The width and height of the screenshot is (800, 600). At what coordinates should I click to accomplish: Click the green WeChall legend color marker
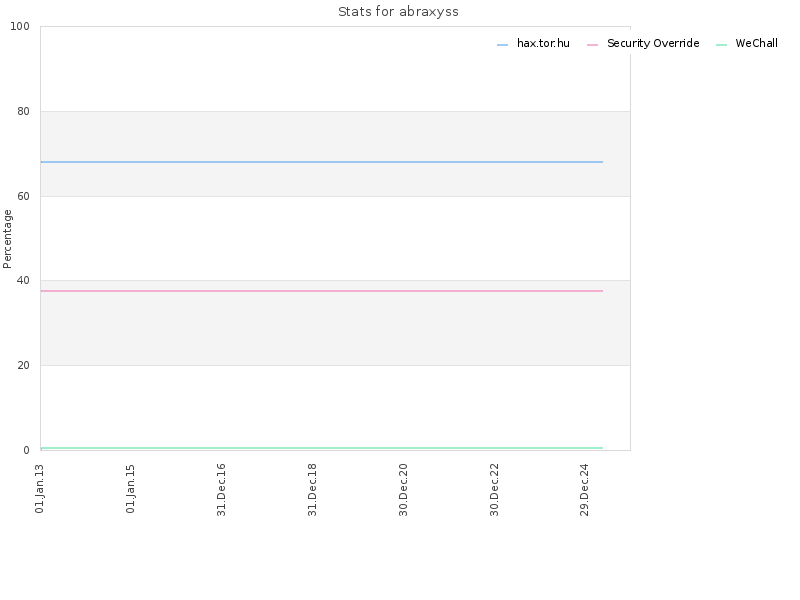tap(721, 45)
